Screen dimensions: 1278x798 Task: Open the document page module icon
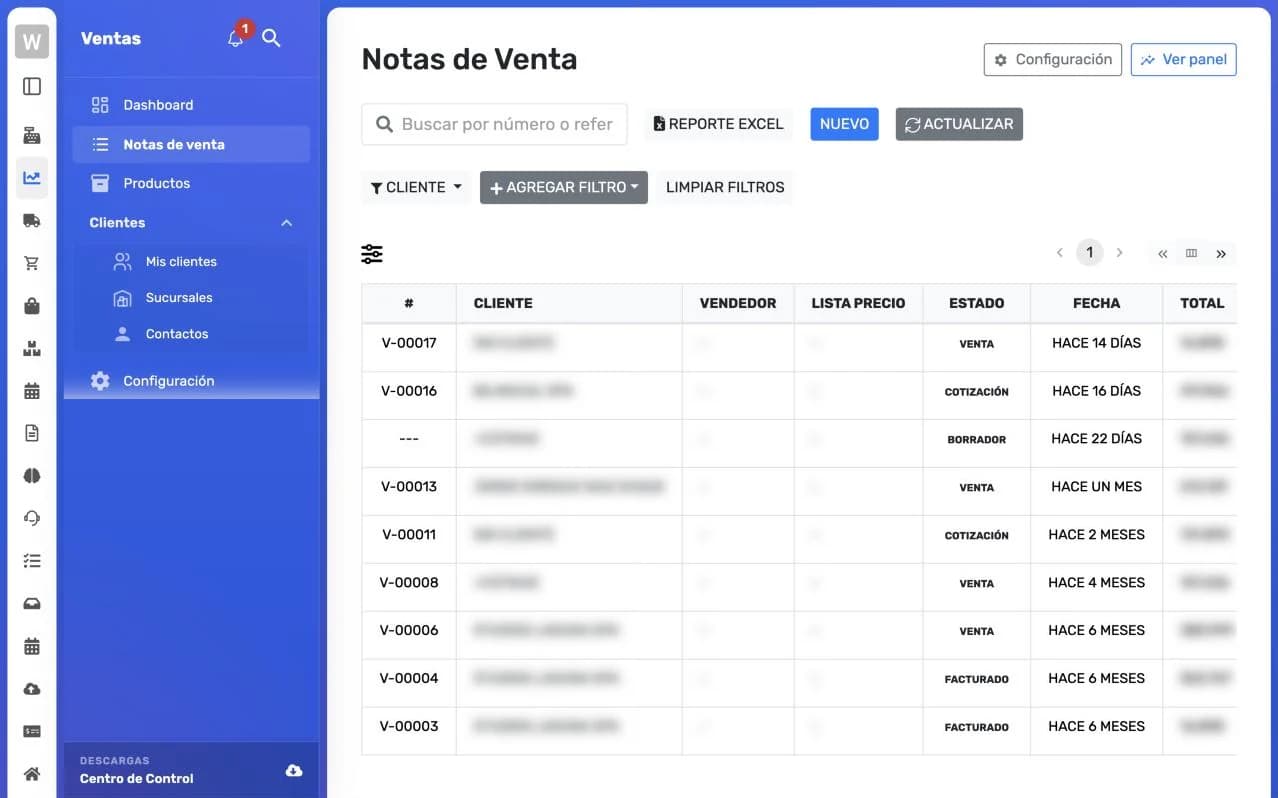click(x=32, y=433)
